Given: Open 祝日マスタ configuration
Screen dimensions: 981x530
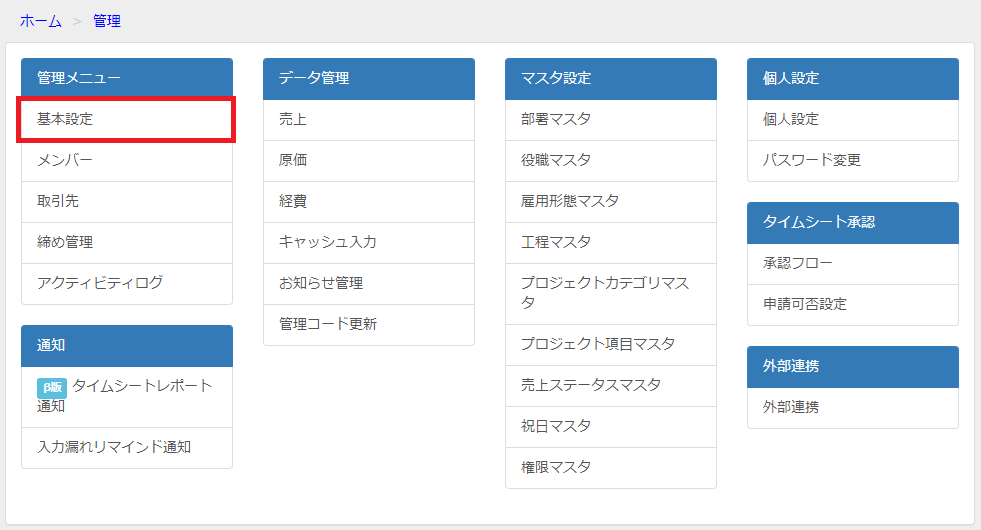Looking at the screenshot, I should [x=611, y=427].
